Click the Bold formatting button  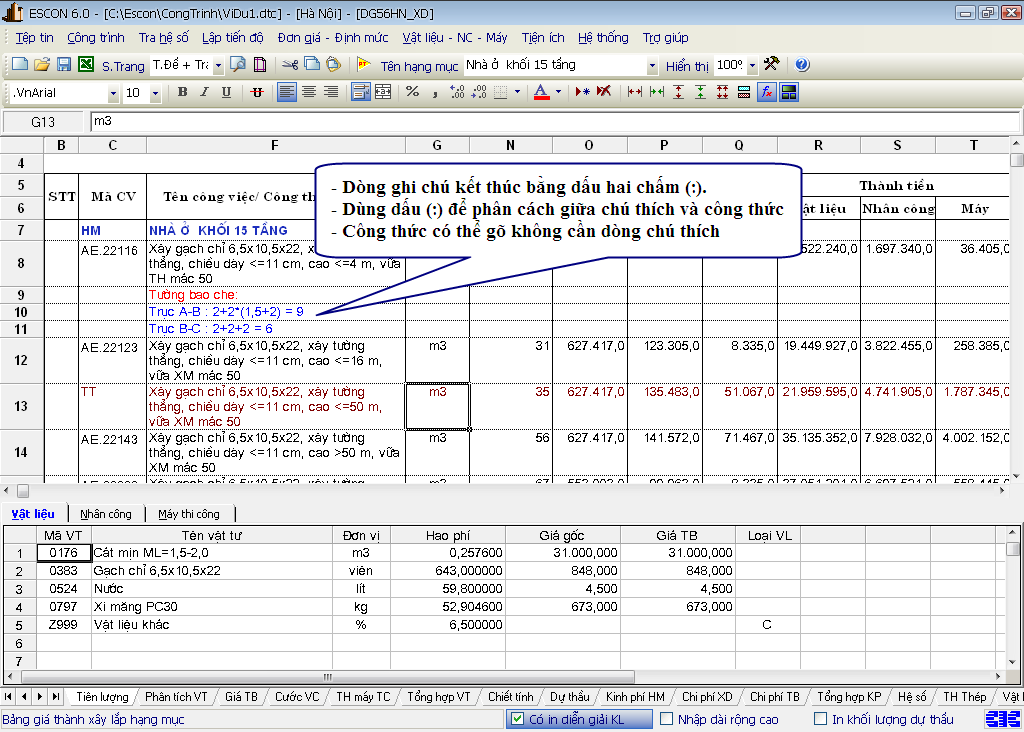(x=182, y=92)
